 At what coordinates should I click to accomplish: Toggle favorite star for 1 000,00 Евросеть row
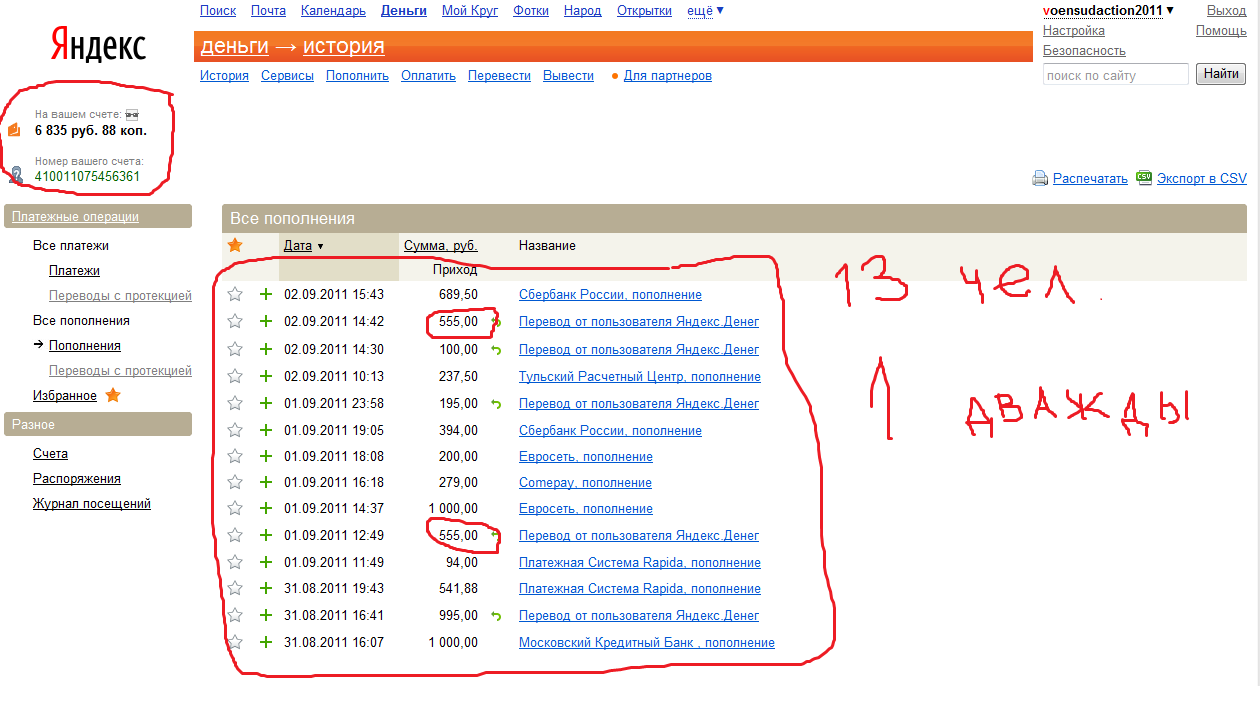point(235,509)
